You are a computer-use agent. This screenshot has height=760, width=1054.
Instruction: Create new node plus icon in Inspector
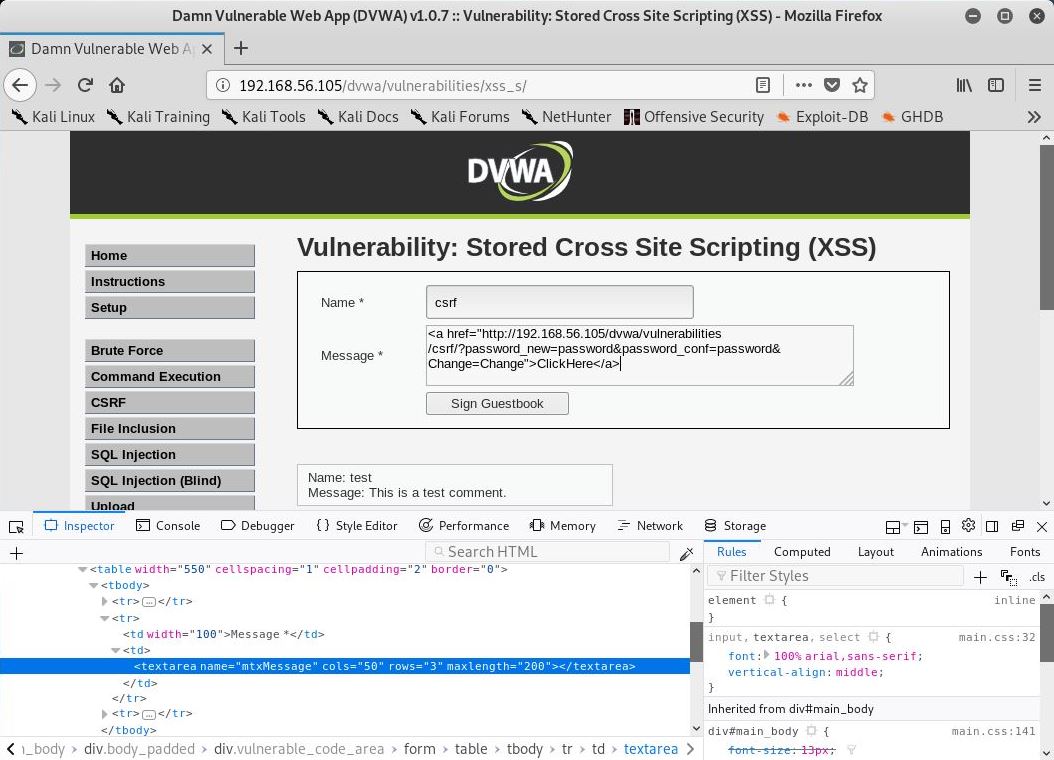pos(17,553)
